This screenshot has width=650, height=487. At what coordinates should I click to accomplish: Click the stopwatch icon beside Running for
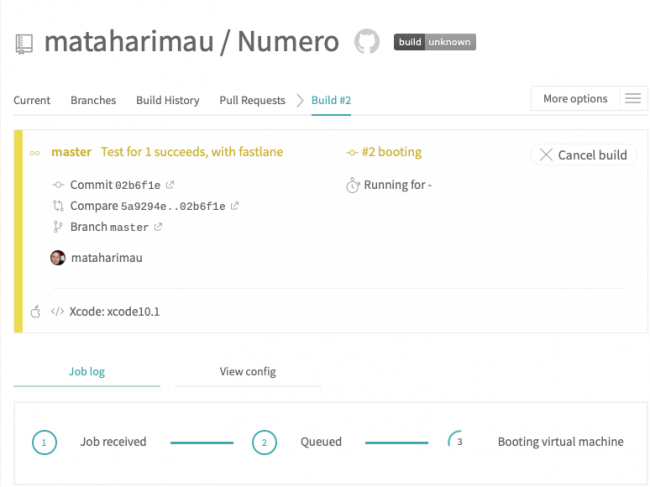pos(353,185)
